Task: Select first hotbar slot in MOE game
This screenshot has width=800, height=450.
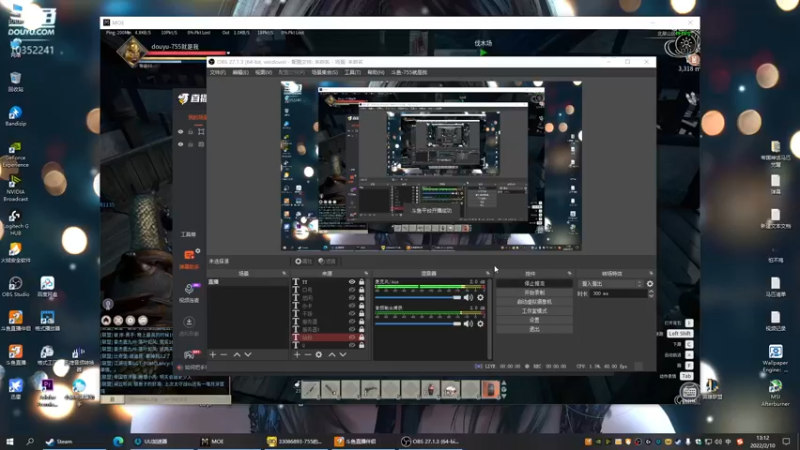Action: click(310, 390)
